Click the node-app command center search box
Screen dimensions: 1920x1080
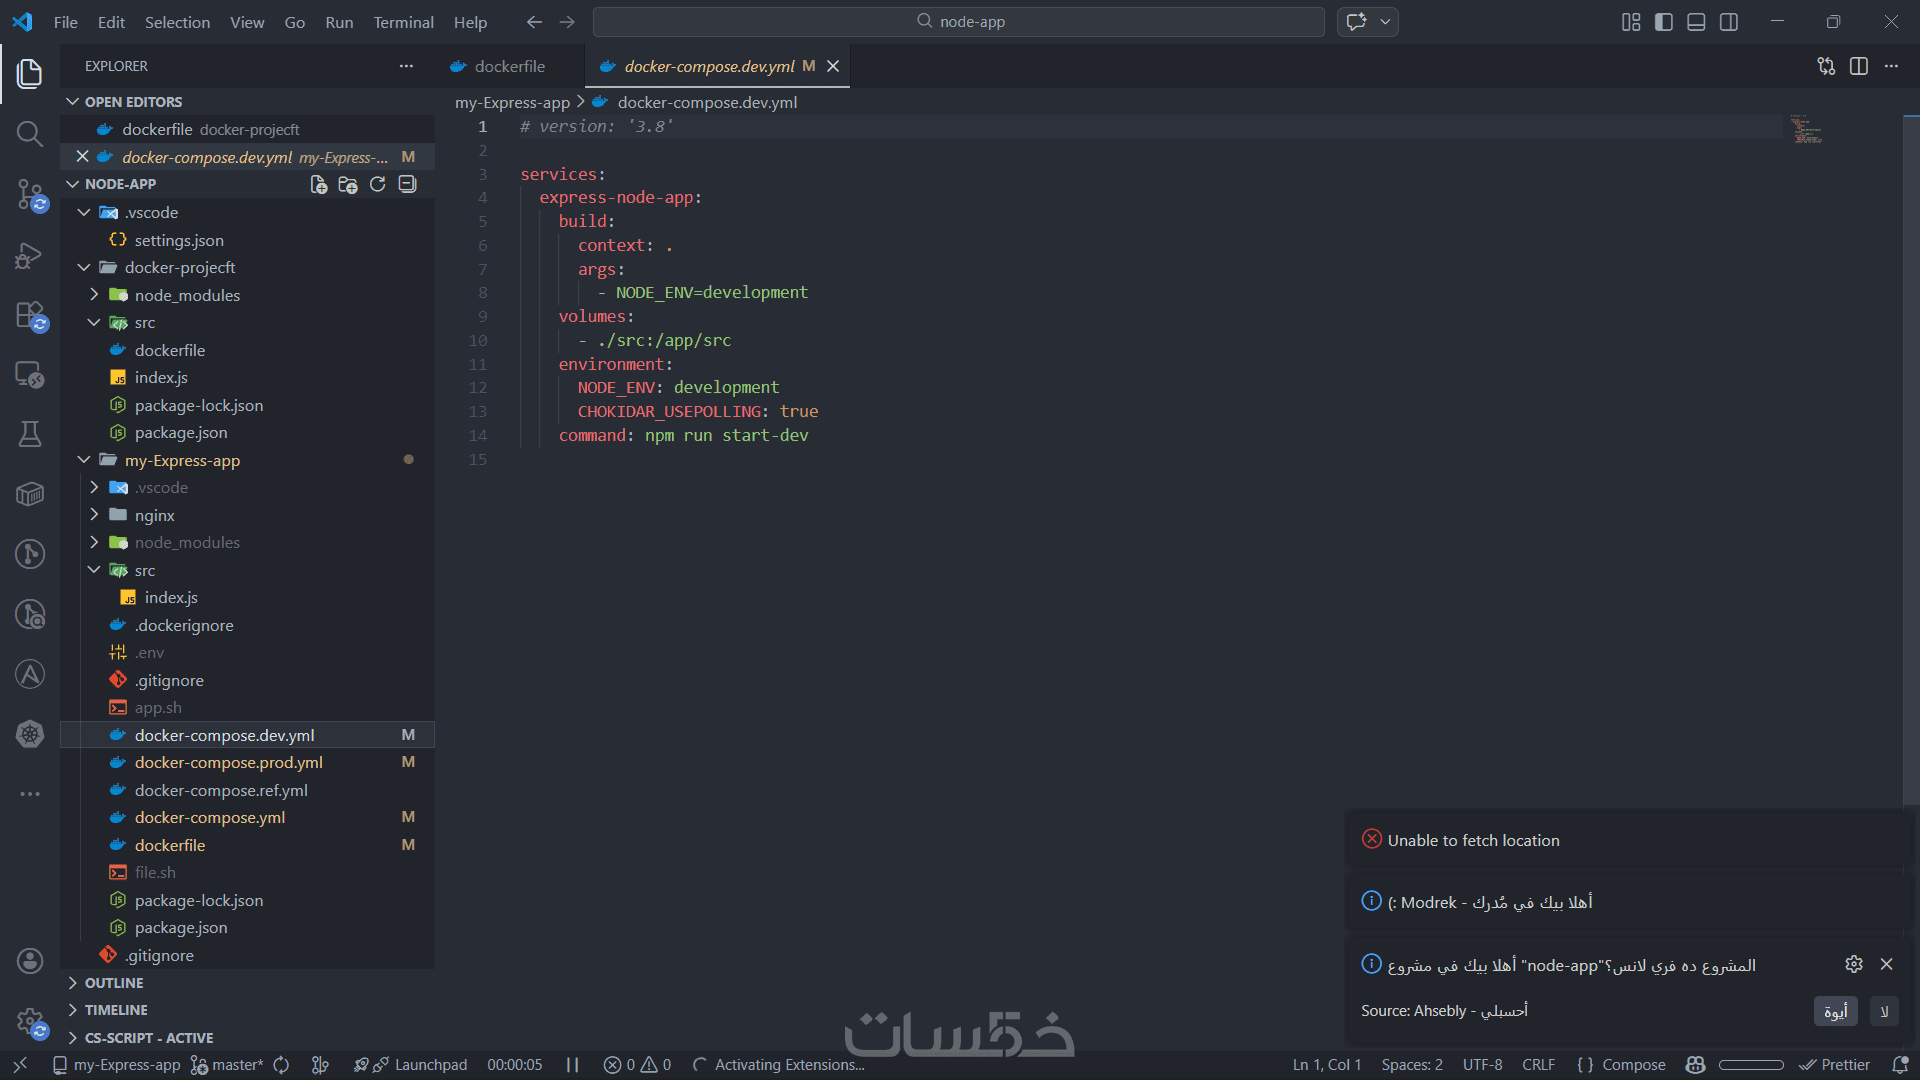958,22
